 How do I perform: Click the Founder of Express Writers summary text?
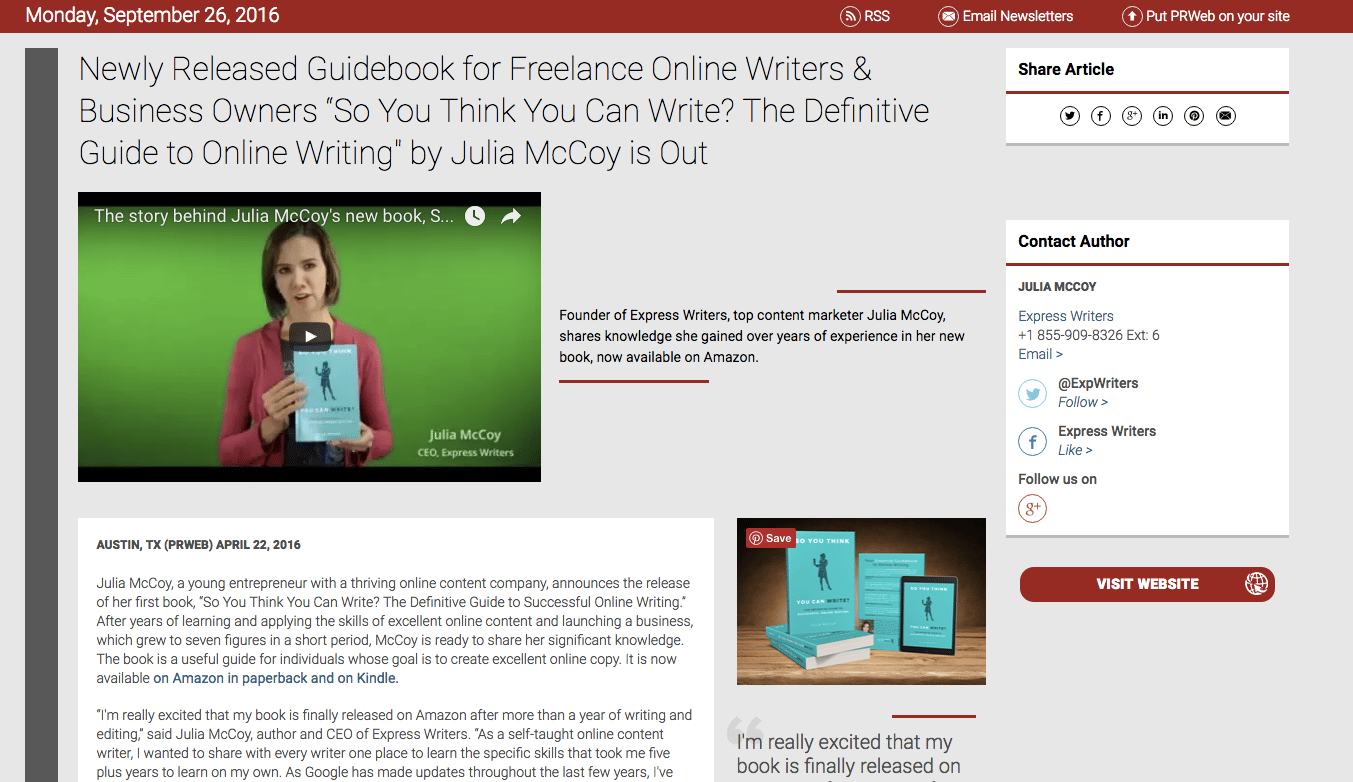click(762, 336)
